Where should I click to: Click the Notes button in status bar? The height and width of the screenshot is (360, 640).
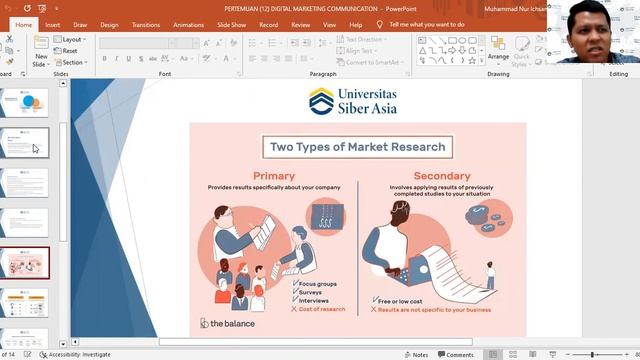[416, 355]
